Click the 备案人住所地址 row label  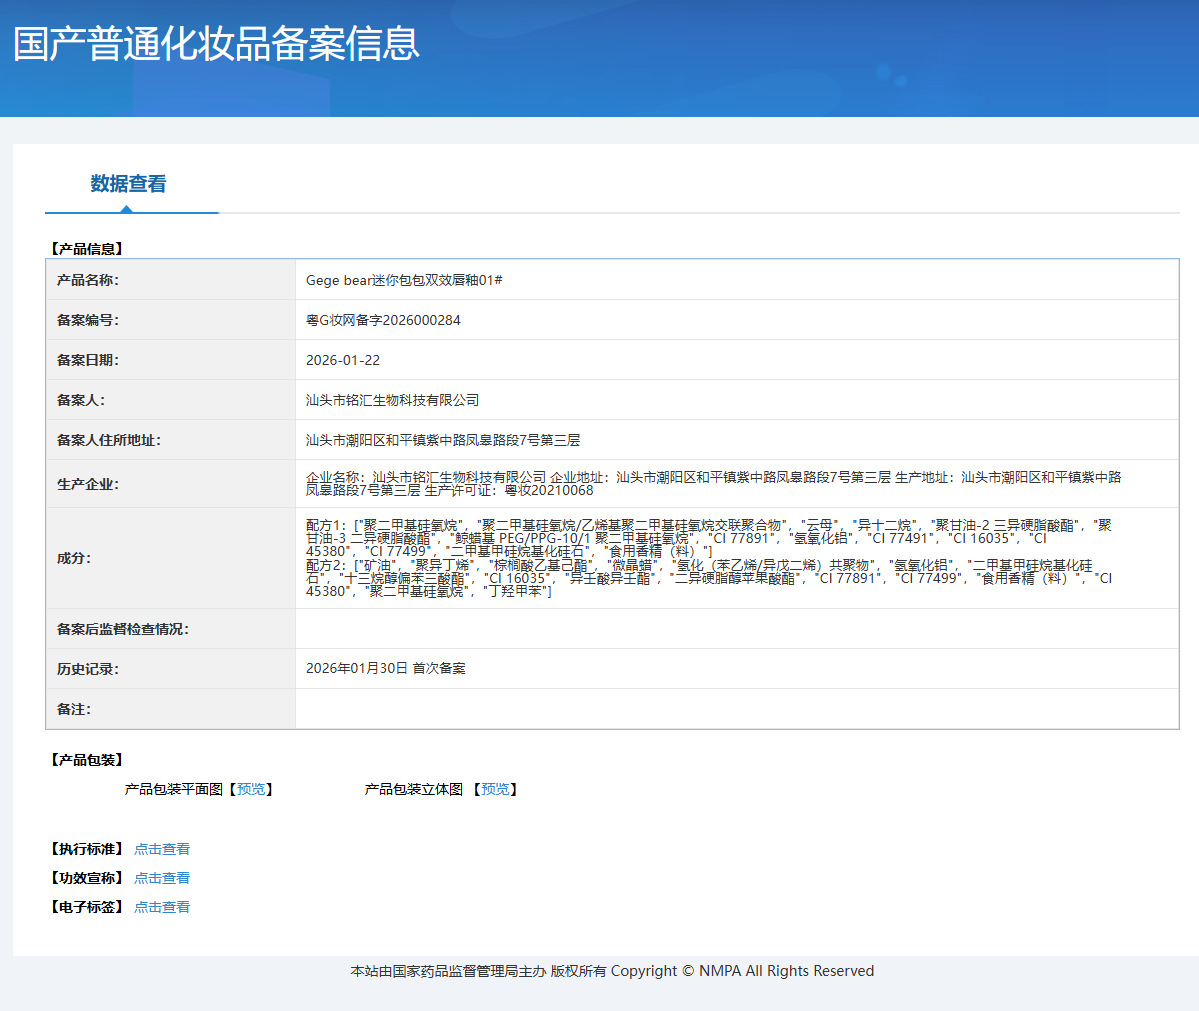[109, 440]
